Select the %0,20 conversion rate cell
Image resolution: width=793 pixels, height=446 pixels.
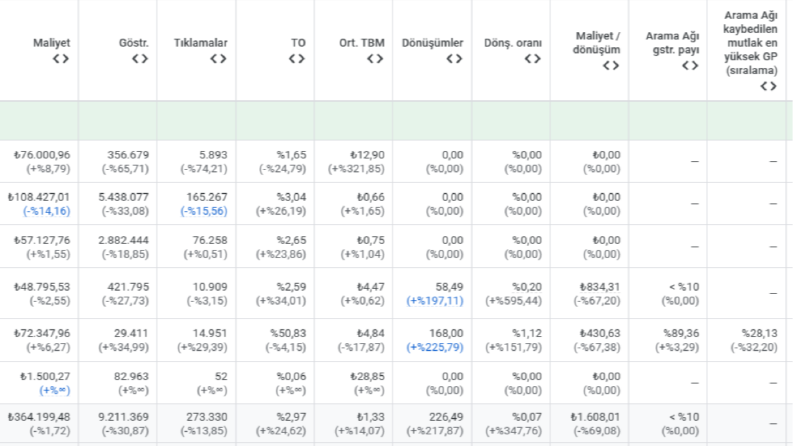[526, 287]
